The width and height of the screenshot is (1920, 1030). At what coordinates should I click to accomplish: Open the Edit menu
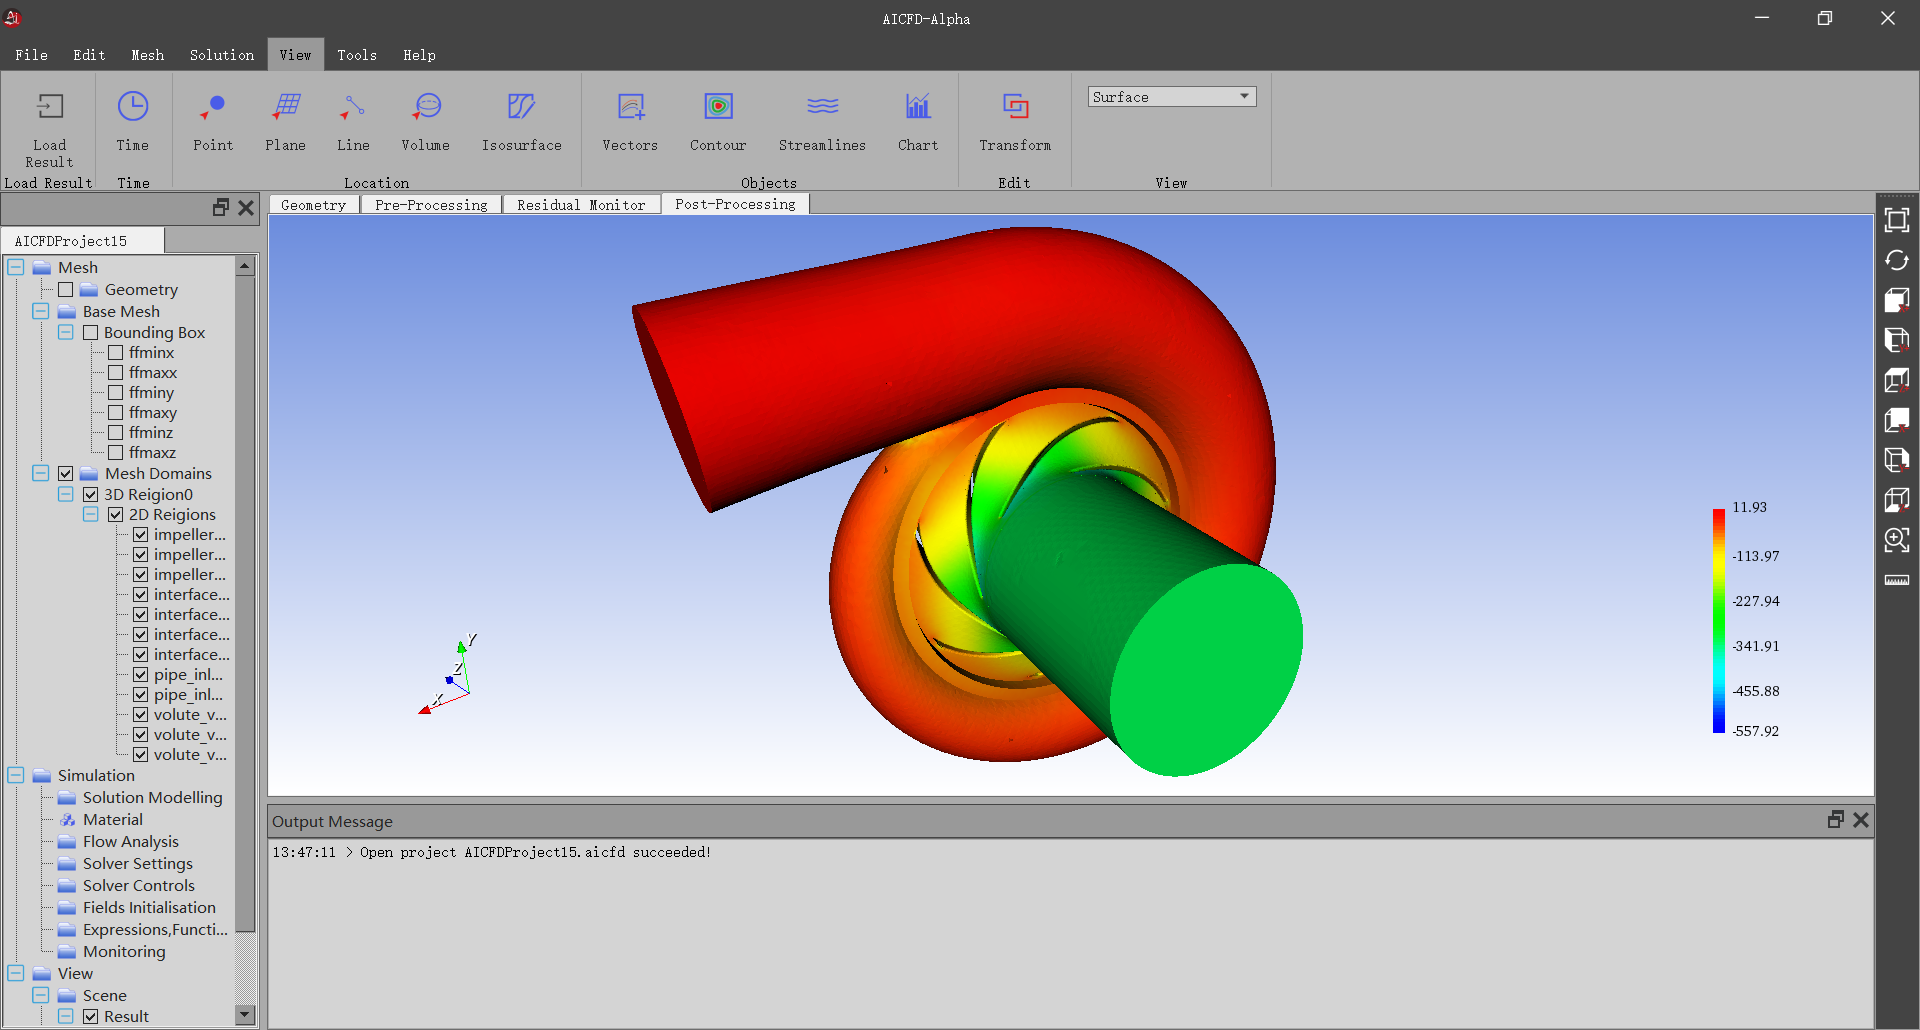point(89,55)
